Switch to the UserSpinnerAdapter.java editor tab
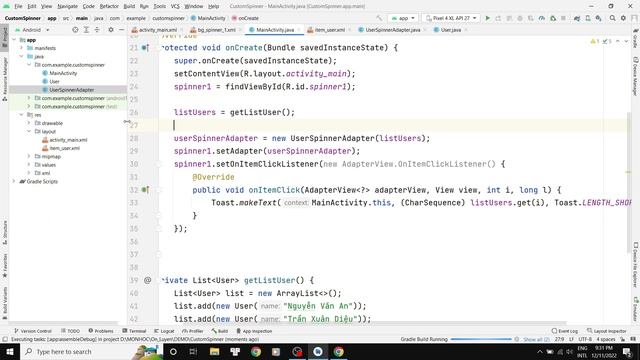 [x=392, y=30]
